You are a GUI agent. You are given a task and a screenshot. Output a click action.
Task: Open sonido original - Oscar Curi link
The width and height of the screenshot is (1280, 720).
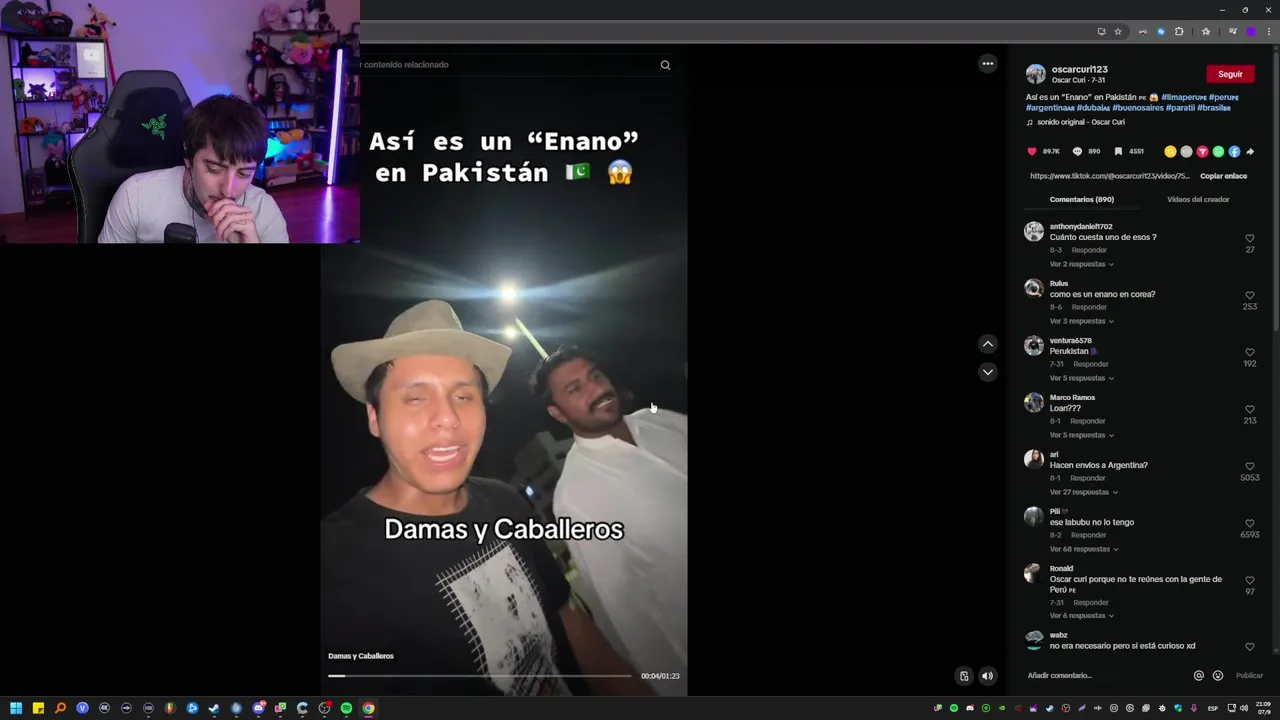1080,122
